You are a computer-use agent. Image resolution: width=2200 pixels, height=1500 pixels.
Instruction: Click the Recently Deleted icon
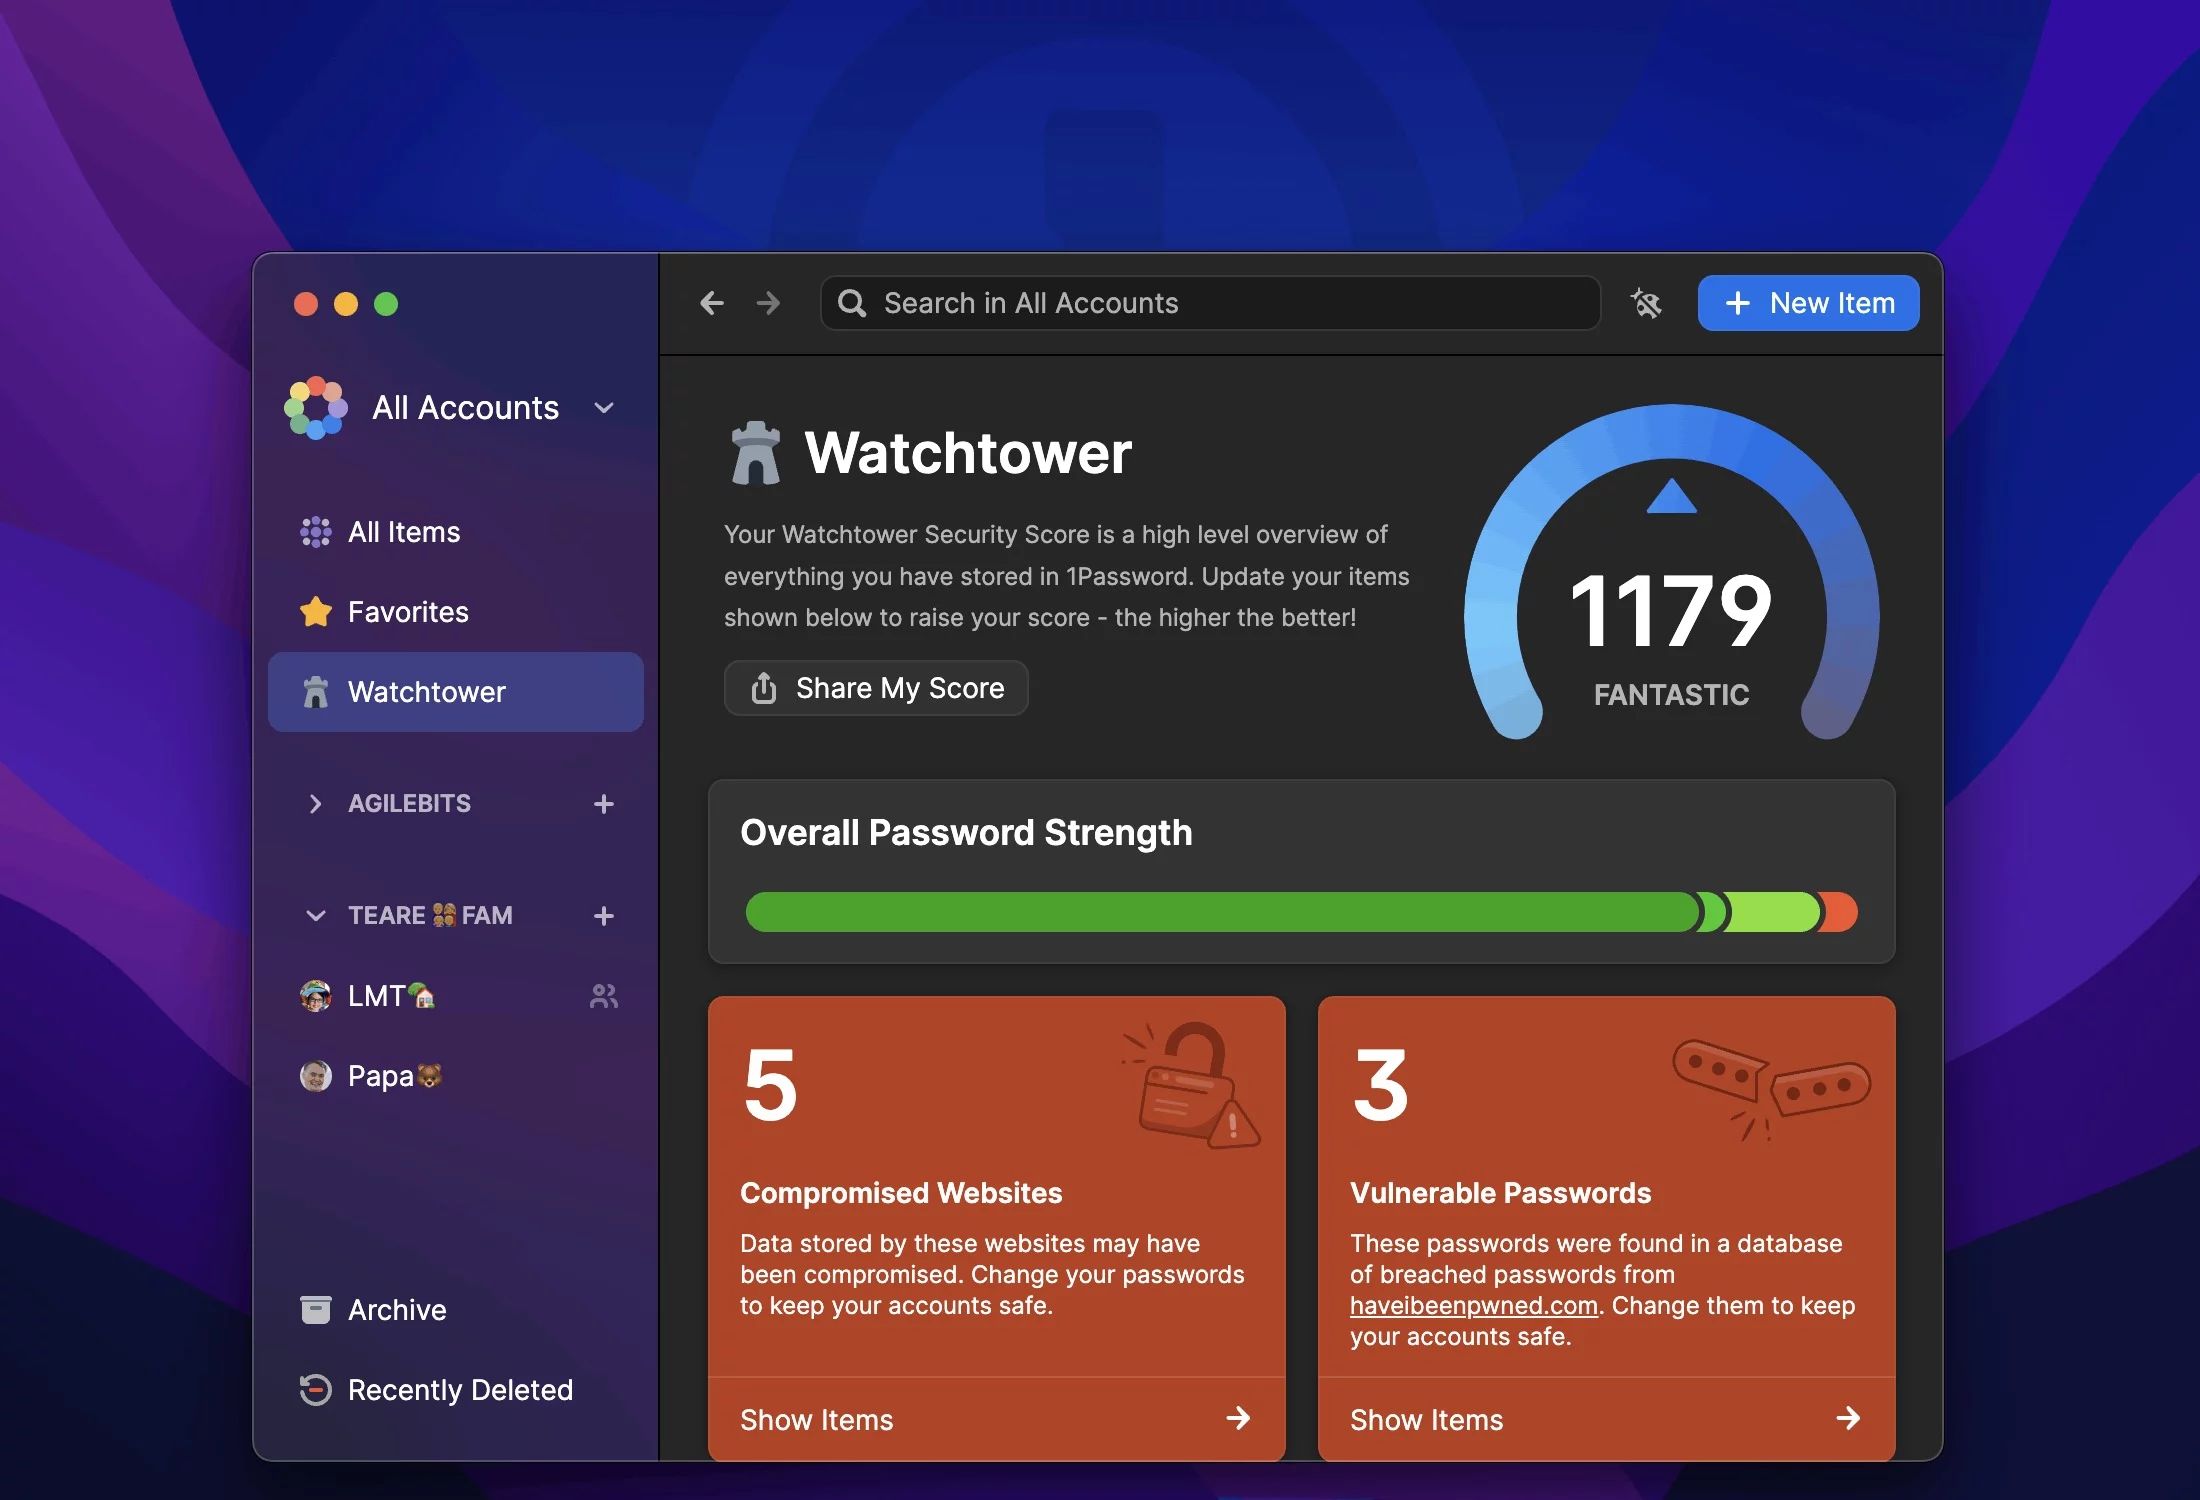coord(314,1388)
